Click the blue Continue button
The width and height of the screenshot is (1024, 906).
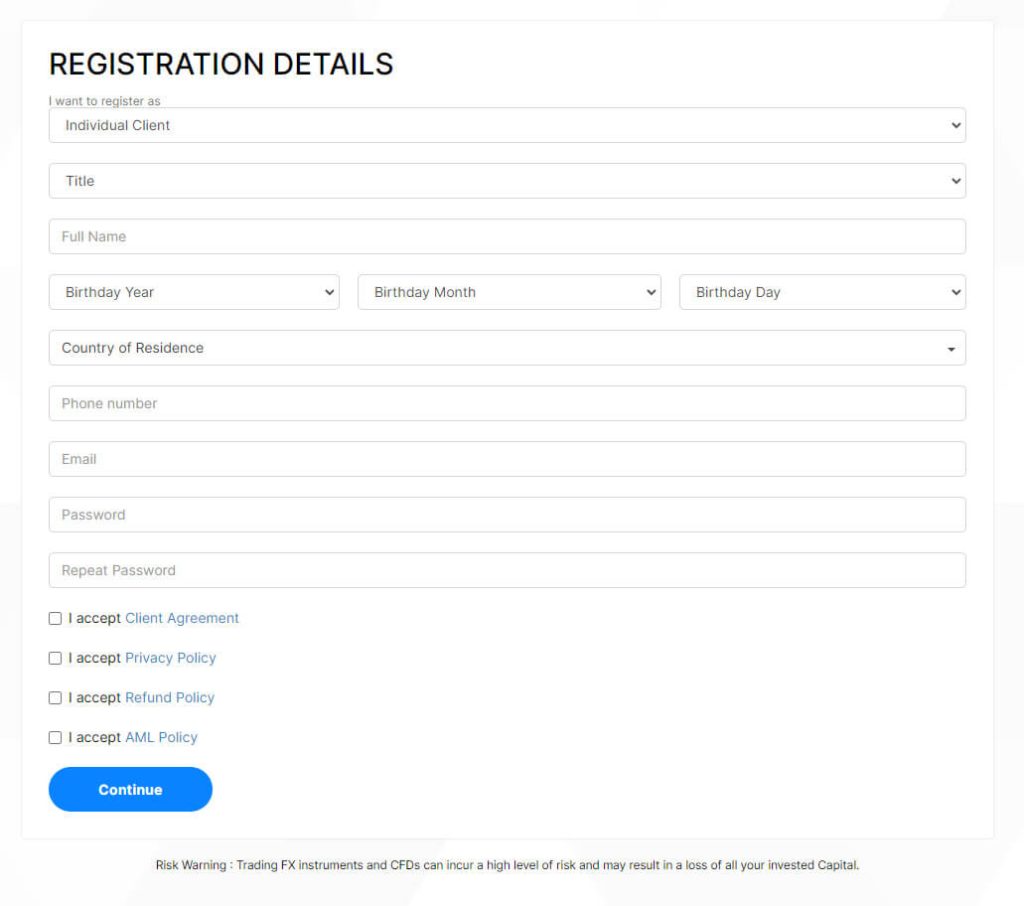[x=131, y=789]
